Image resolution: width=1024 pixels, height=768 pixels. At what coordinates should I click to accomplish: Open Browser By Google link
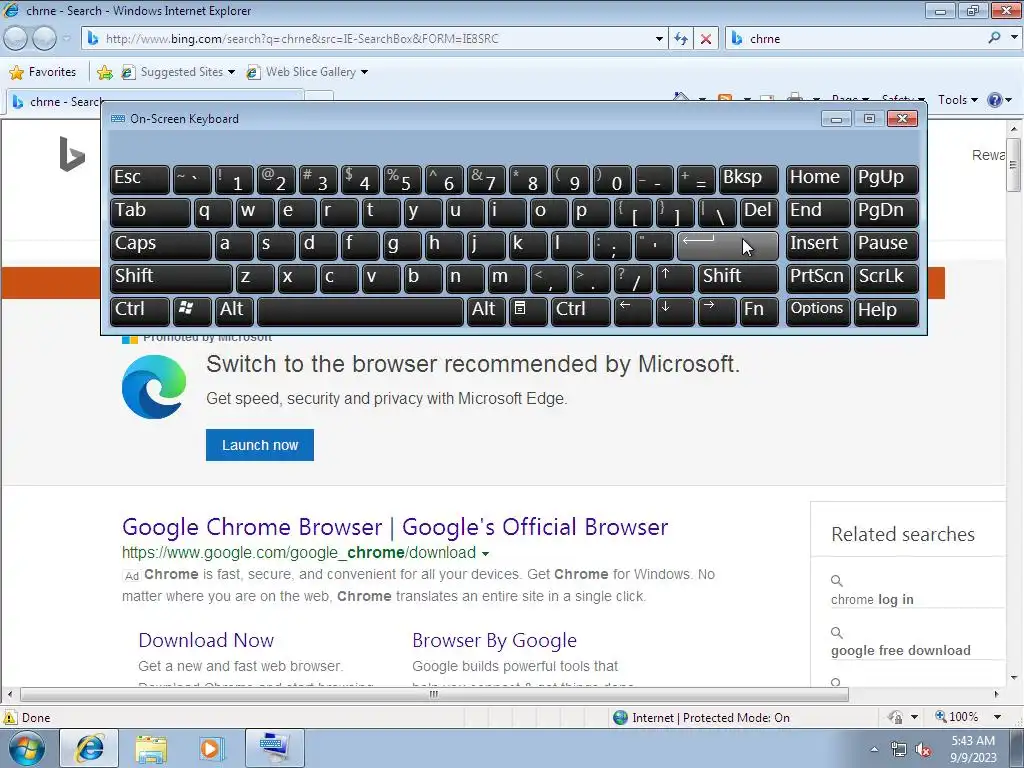pos(494,641)
